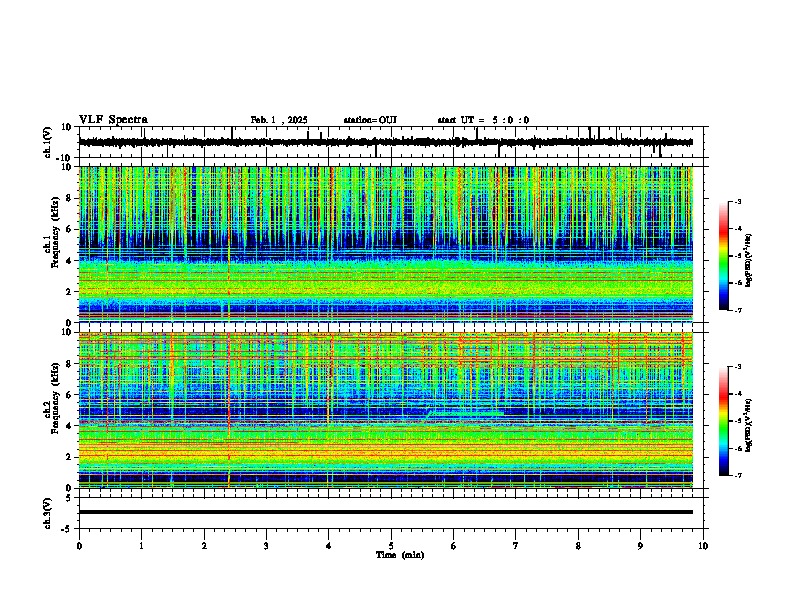Click the "-5" tick on ch.3(V) axis
Image resolution: width=792 pixels, height=612 pixels.
point(67,528)
